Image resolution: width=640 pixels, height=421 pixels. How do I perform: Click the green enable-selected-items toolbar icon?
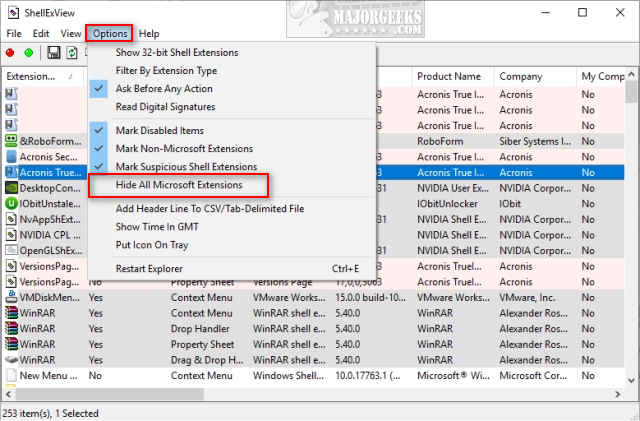tap(28, 52)
